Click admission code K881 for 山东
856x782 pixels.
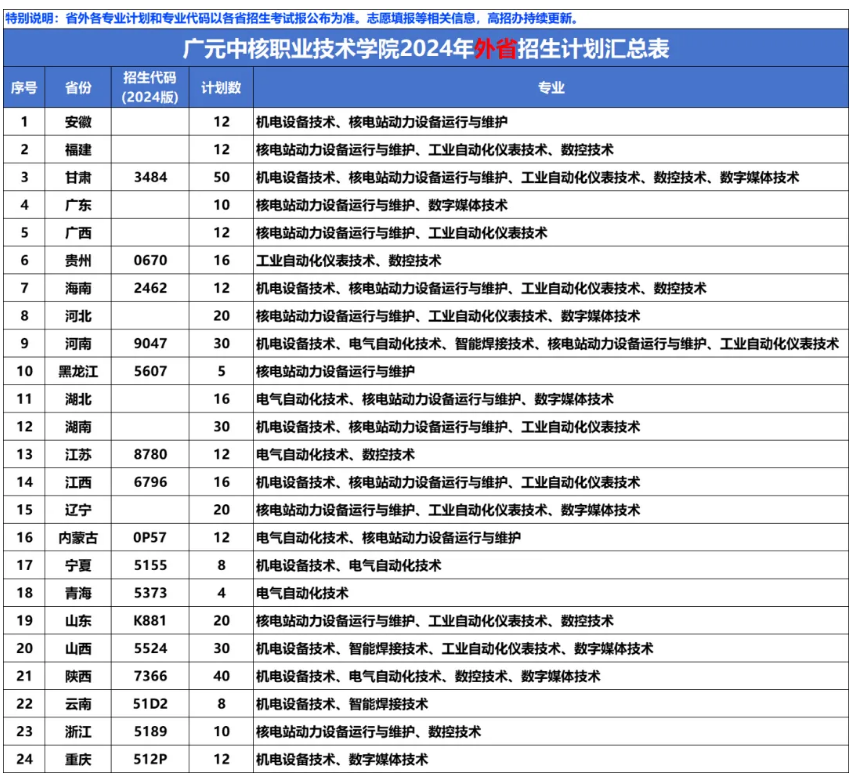[x=150, y=621]
